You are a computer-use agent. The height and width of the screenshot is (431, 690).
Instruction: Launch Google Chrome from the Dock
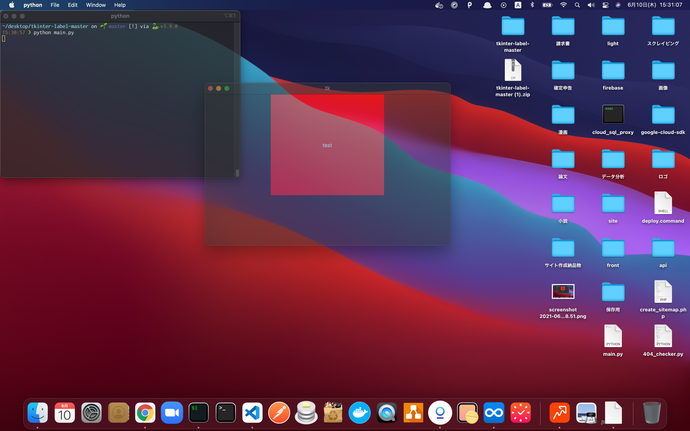click(x=145, y=413)
